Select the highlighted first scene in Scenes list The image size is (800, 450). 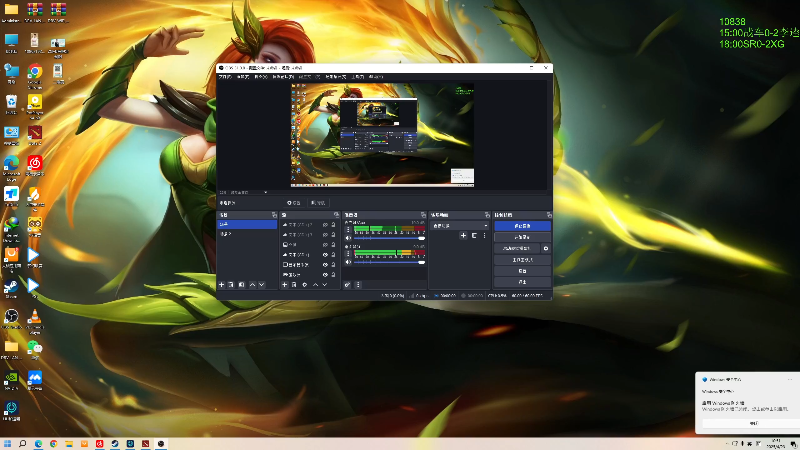247,224
